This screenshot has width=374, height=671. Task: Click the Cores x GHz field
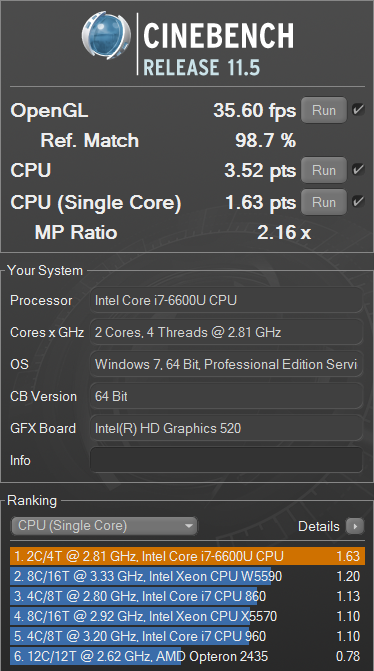226,332
